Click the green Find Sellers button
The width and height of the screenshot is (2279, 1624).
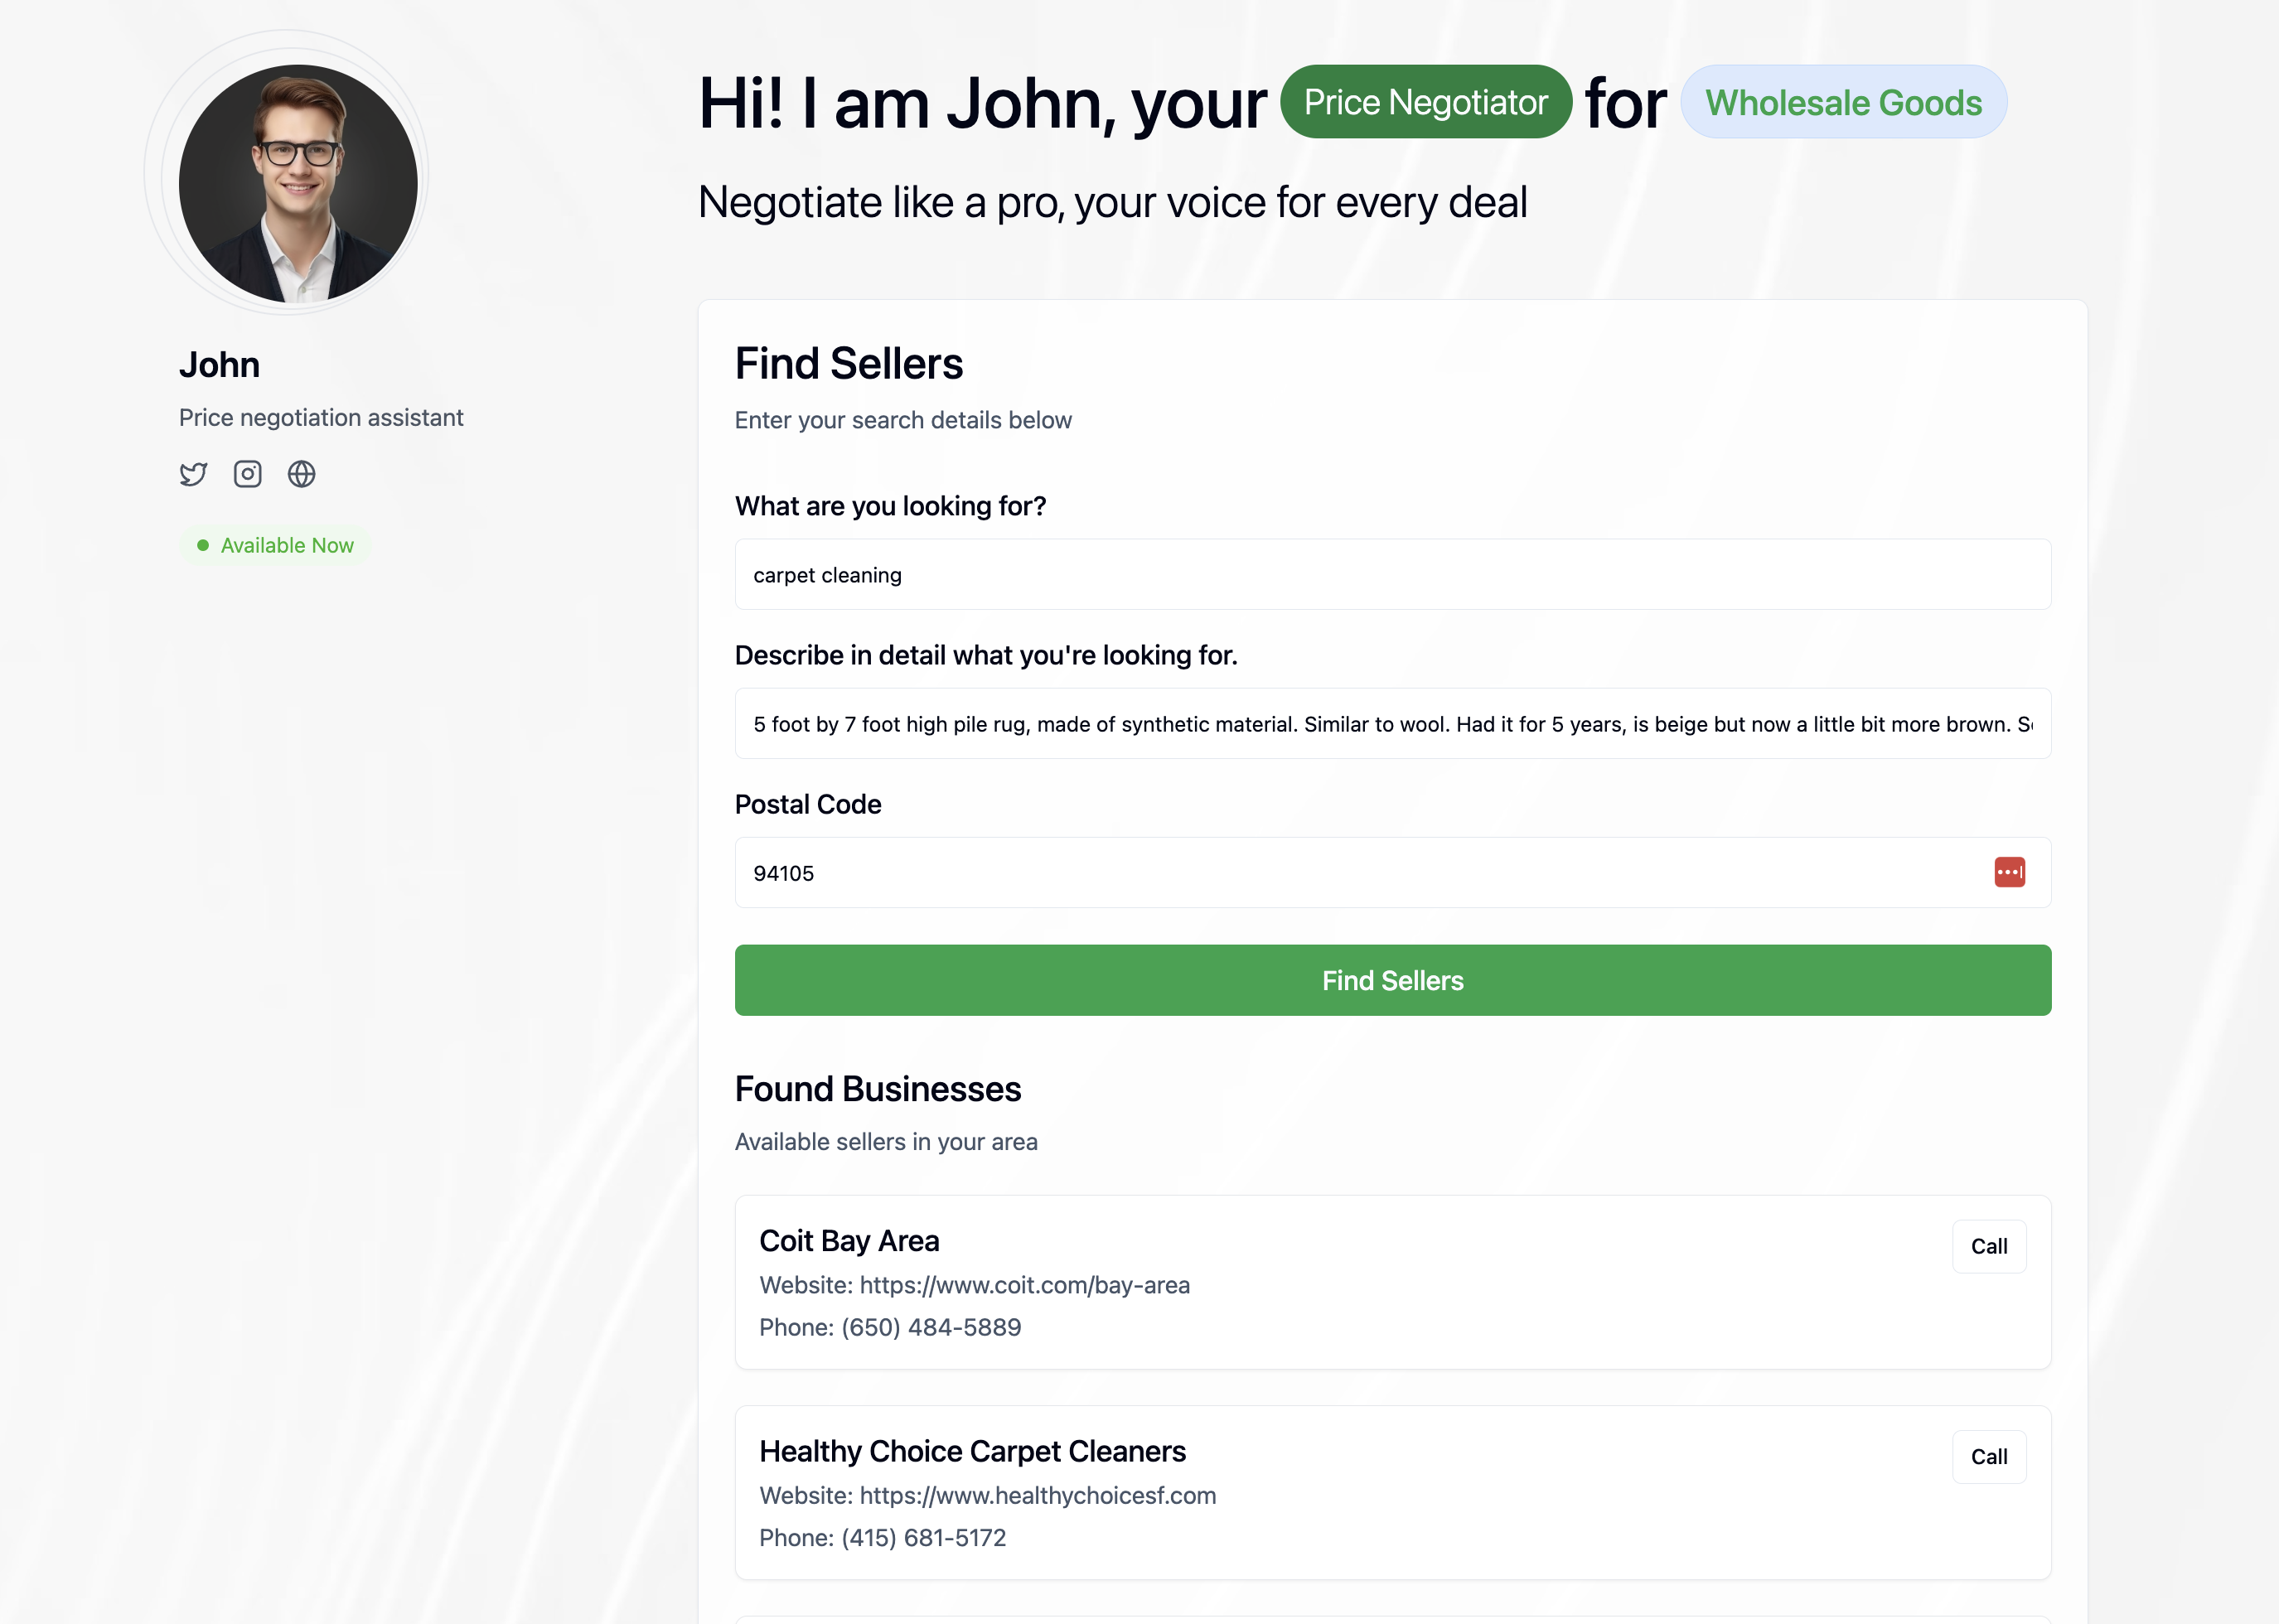pos(1392,980)
